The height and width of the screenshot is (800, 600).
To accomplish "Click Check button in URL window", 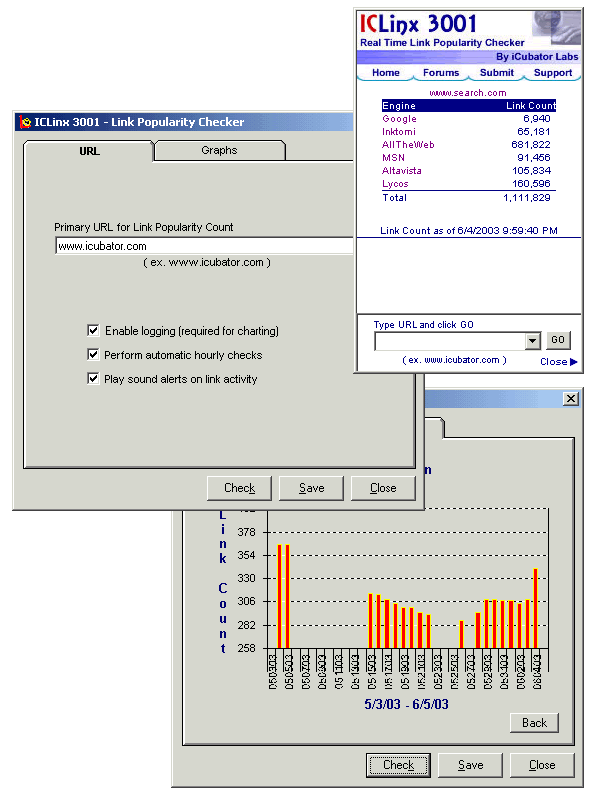I will (239, 488).
